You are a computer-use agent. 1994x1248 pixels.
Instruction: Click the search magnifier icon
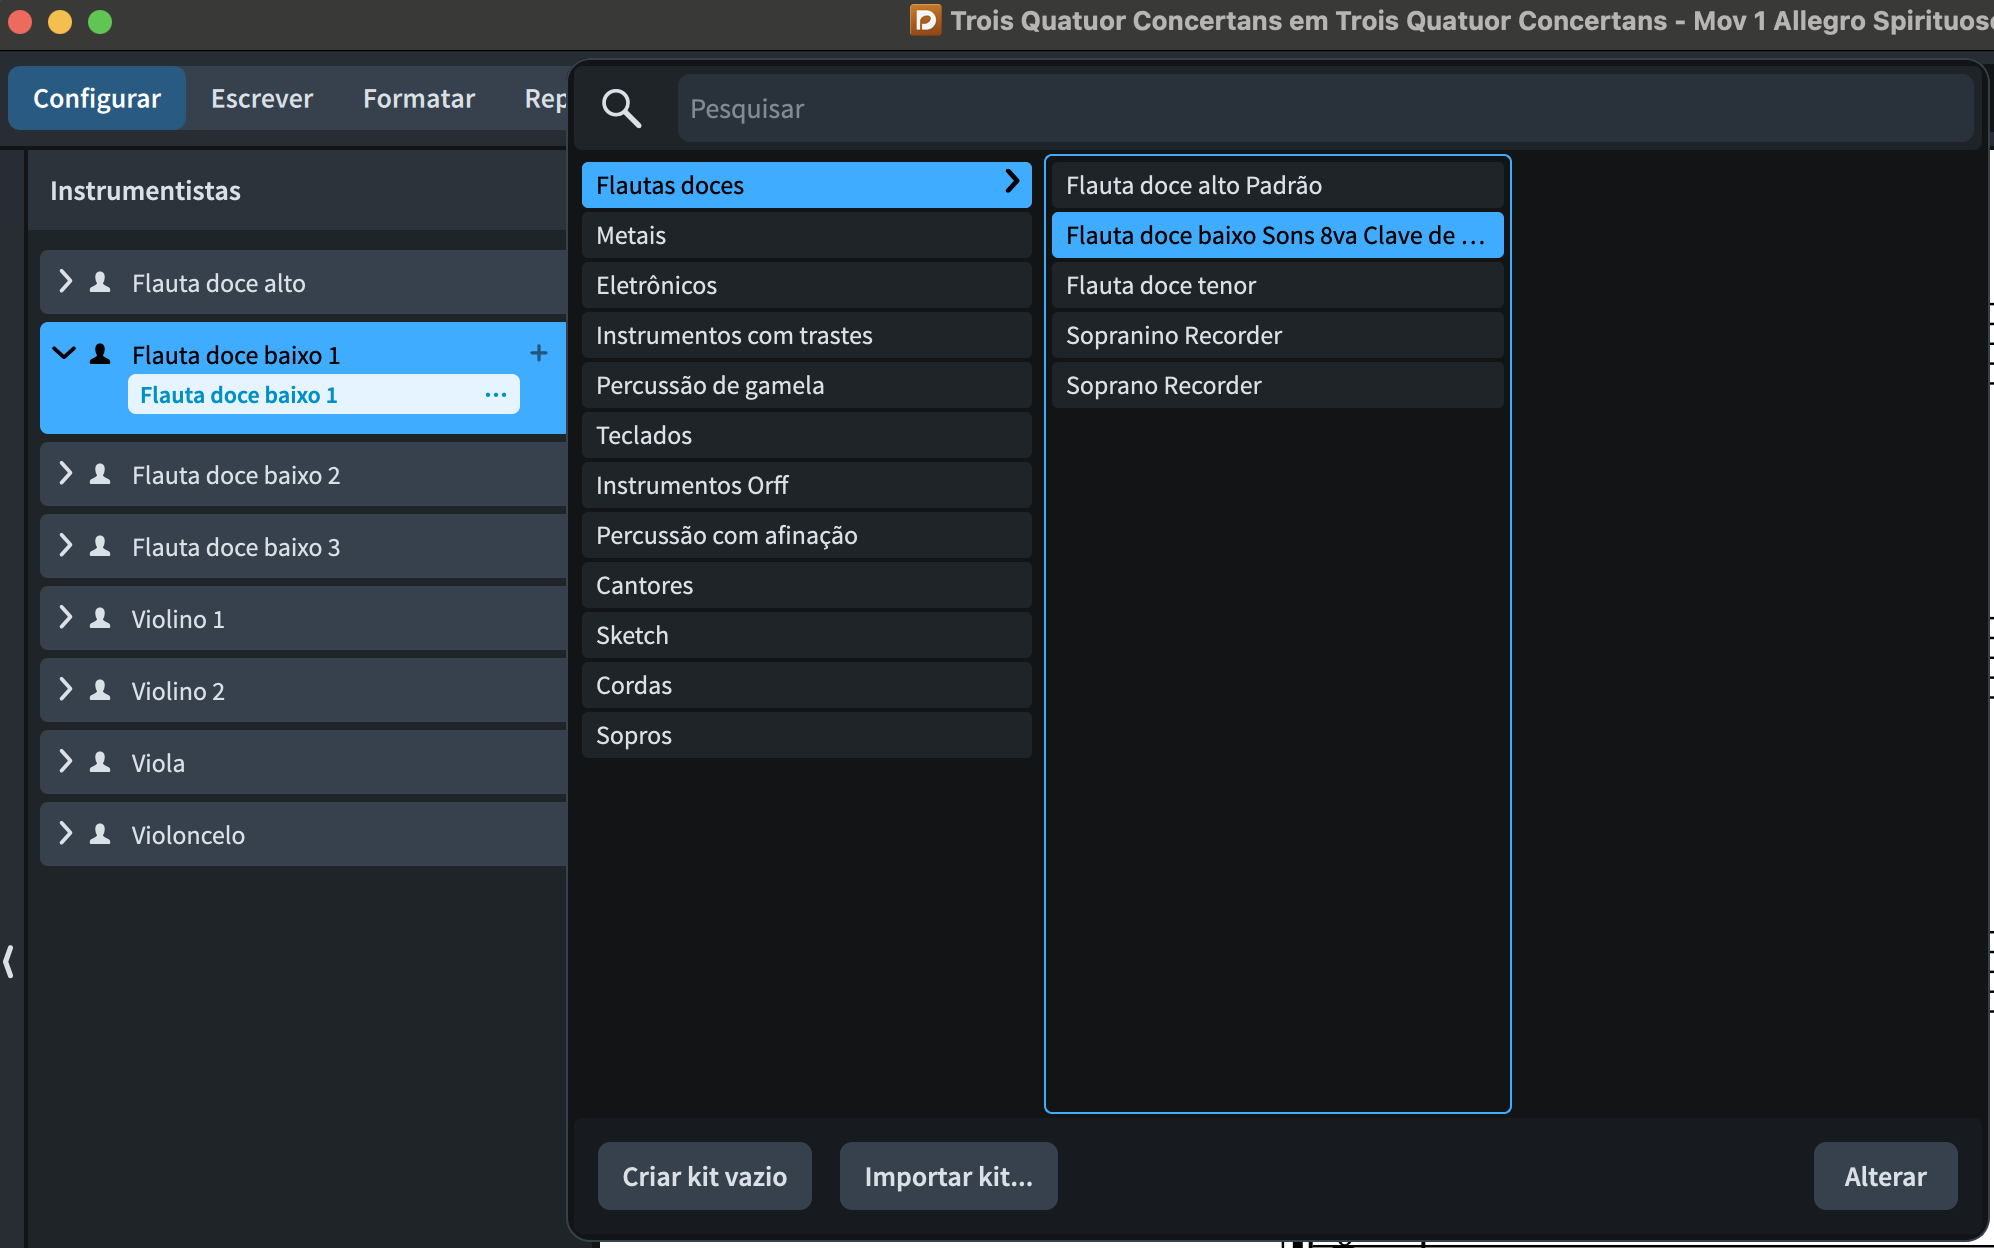621,108
